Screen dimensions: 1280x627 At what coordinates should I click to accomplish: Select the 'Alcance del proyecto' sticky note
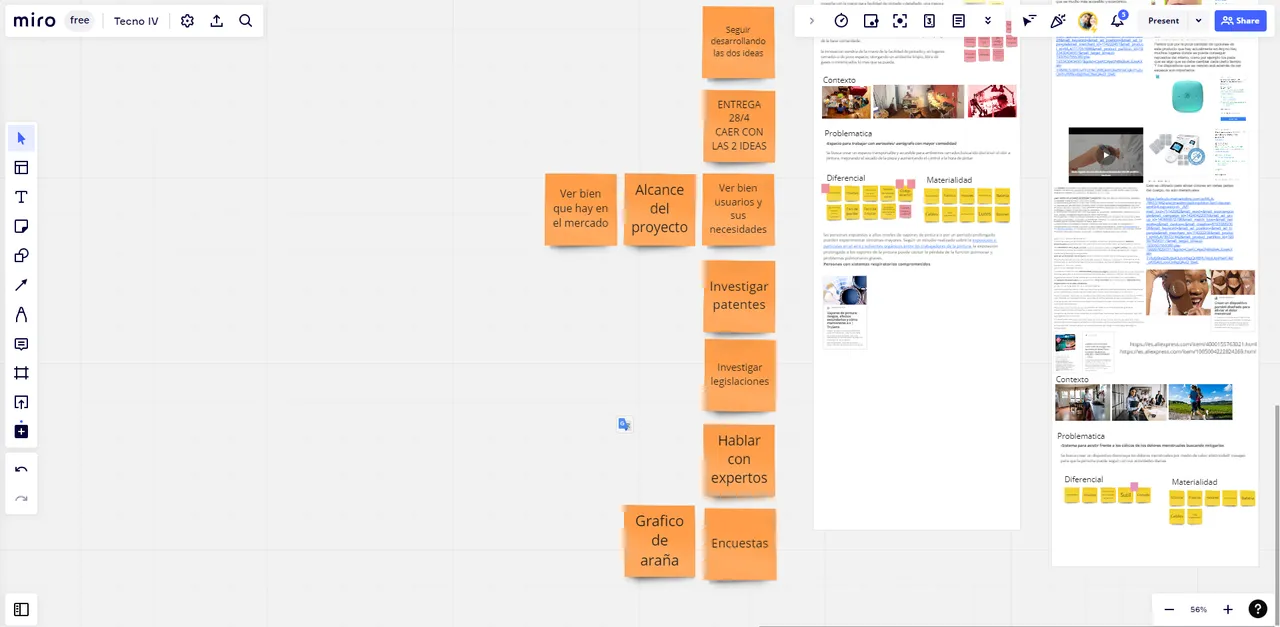point(659,209)
